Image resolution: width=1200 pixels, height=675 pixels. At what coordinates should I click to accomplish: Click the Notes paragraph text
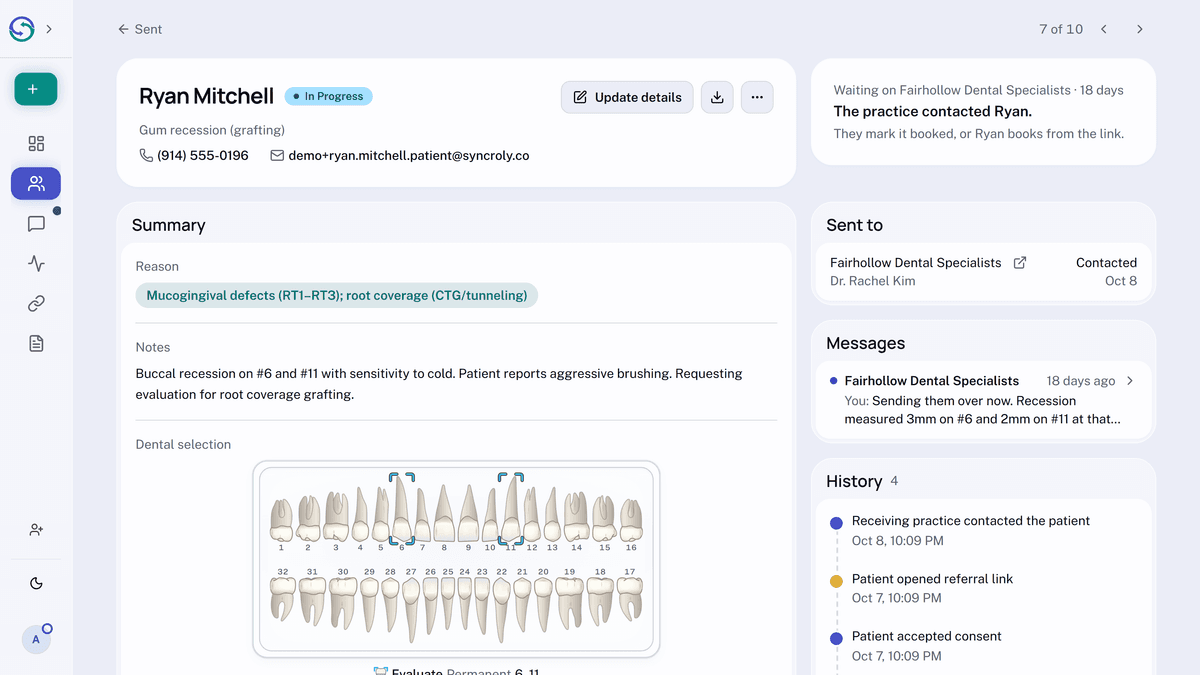(439, 384)
